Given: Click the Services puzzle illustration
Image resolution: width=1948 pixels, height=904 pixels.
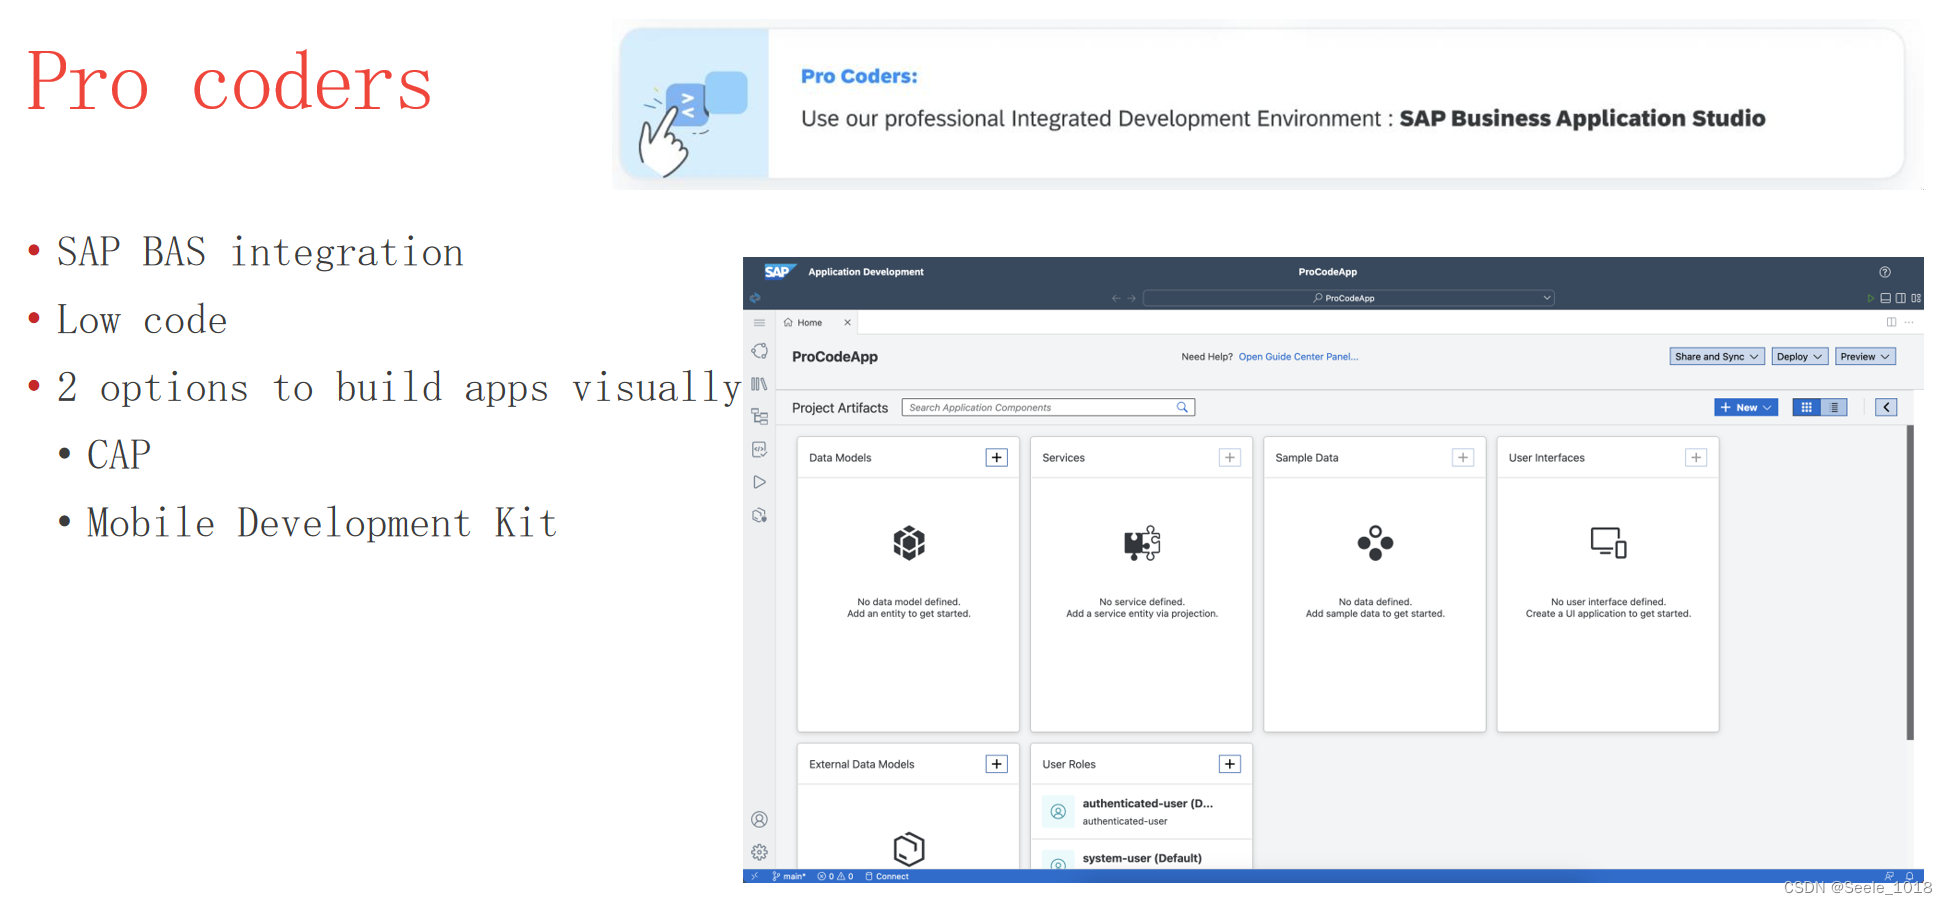Looking at the screenshot, I should tap(1142, 543).
